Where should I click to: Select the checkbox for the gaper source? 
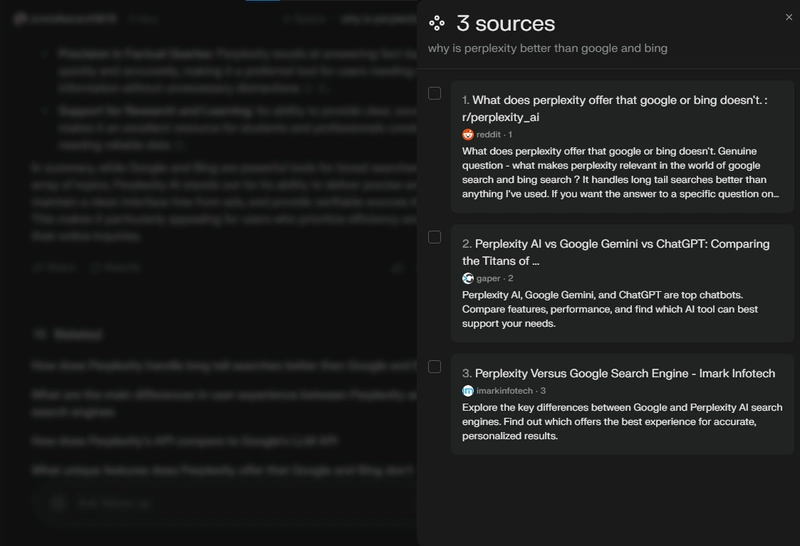[x=434, y=237]
